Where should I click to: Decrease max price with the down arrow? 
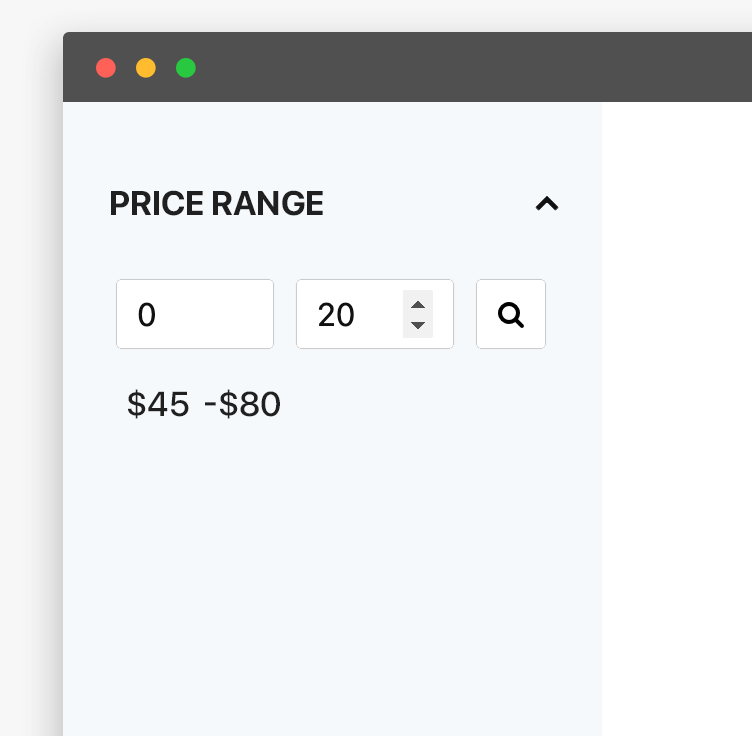pyautogui.click(x=418, y=325)
